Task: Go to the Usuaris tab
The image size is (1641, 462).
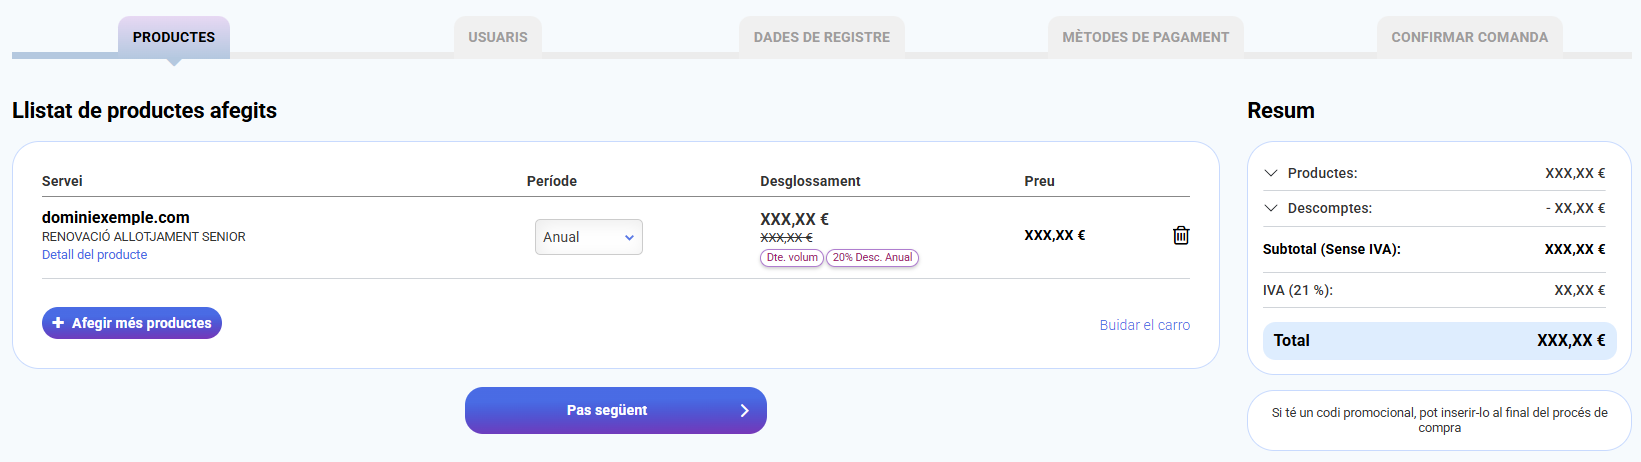Action: (498, 37)
